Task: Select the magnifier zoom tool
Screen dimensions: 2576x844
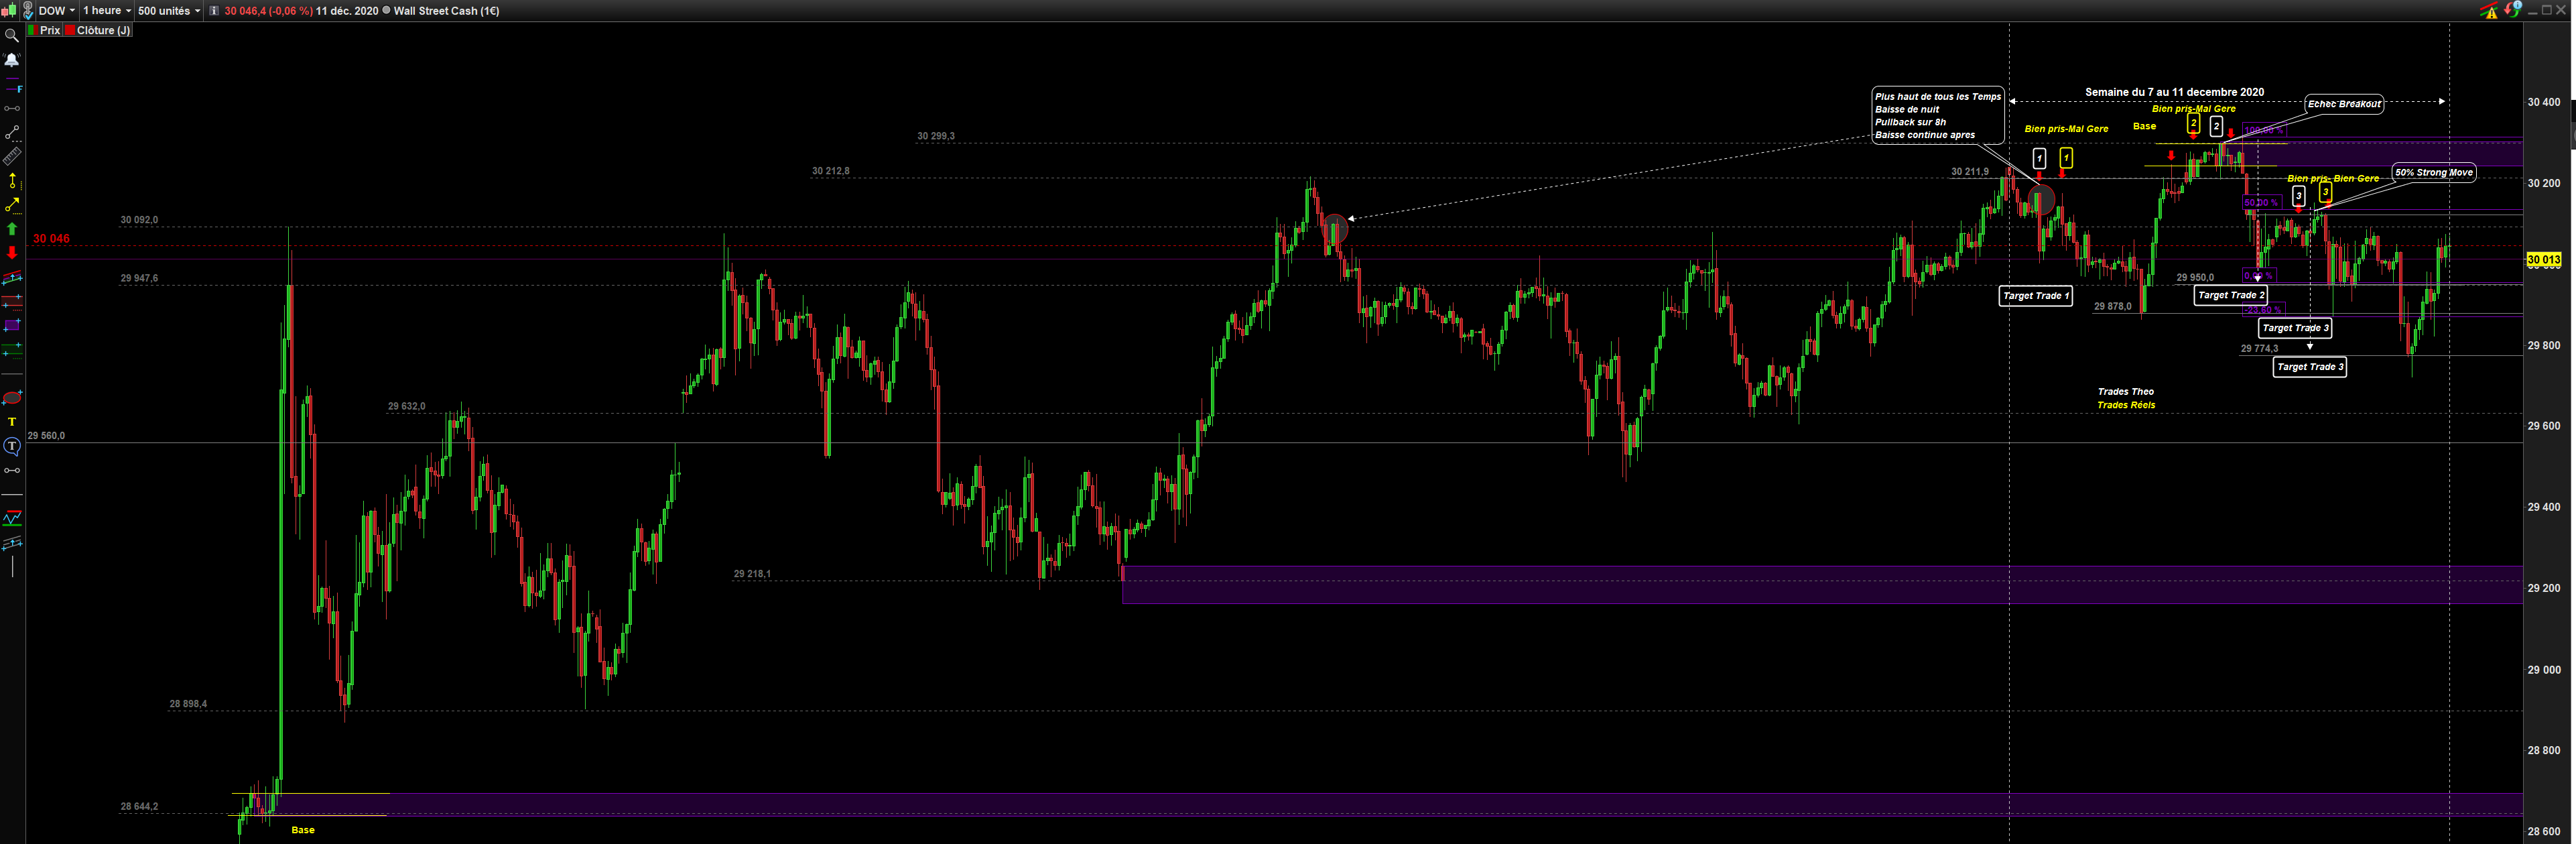Action: click(x=12, y=36)
